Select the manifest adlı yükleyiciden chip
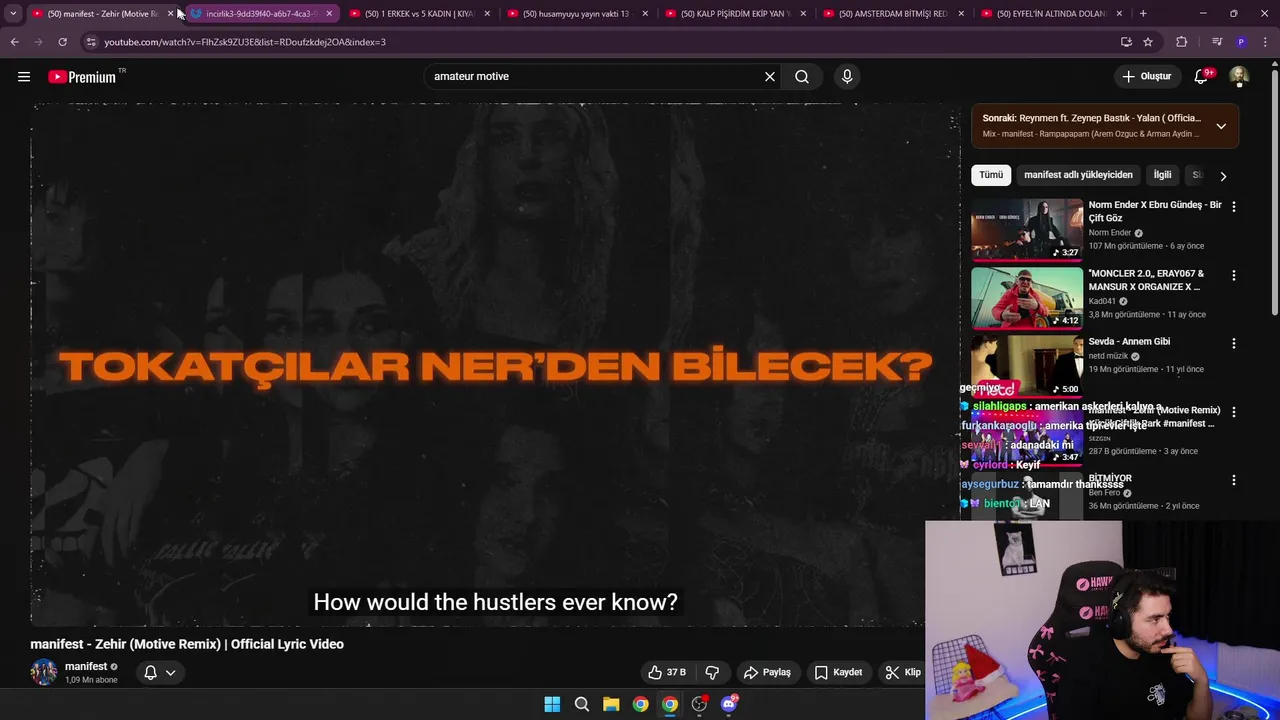Image resolution: width=1280 pixels, height=720 pixels. tap(1078, 175)
